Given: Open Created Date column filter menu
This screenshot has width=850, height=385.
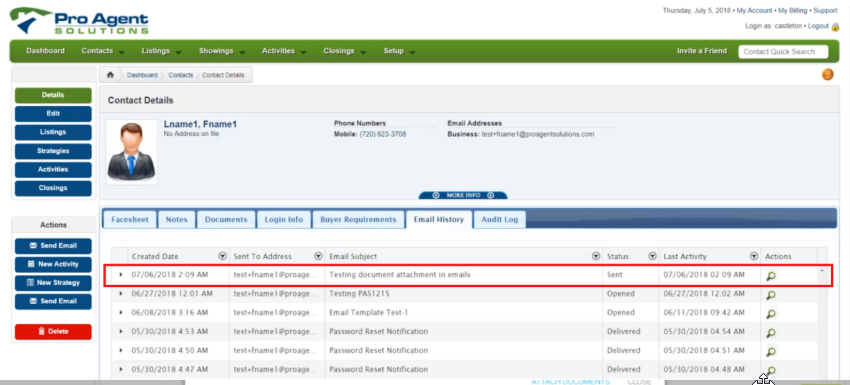Looking at the screenshot, I should [222, 256].
